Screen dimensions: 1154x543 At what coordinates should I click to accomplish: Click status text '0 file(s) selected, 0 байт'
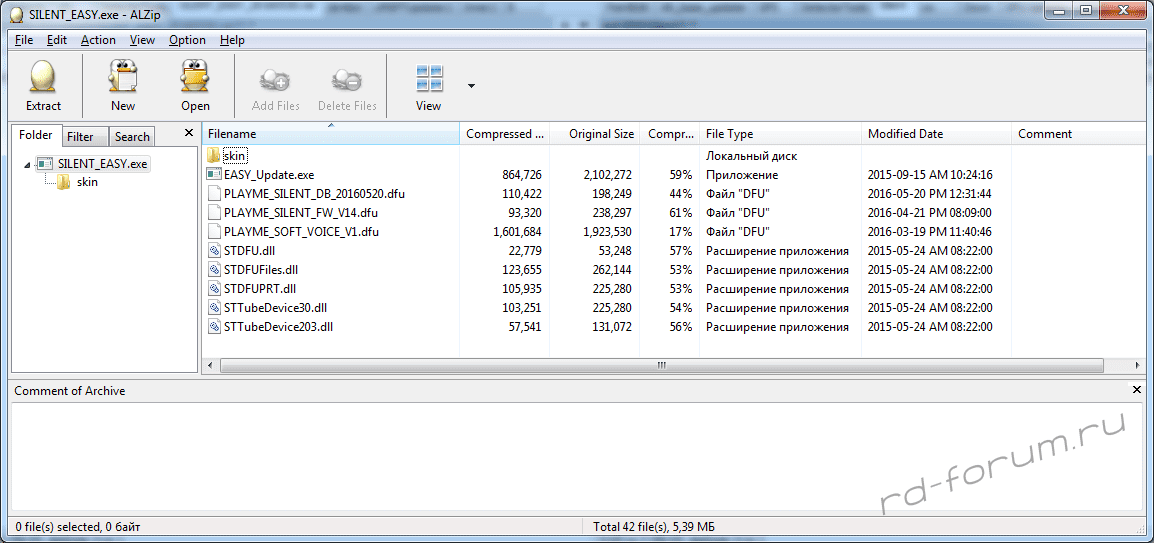point(78,527)
